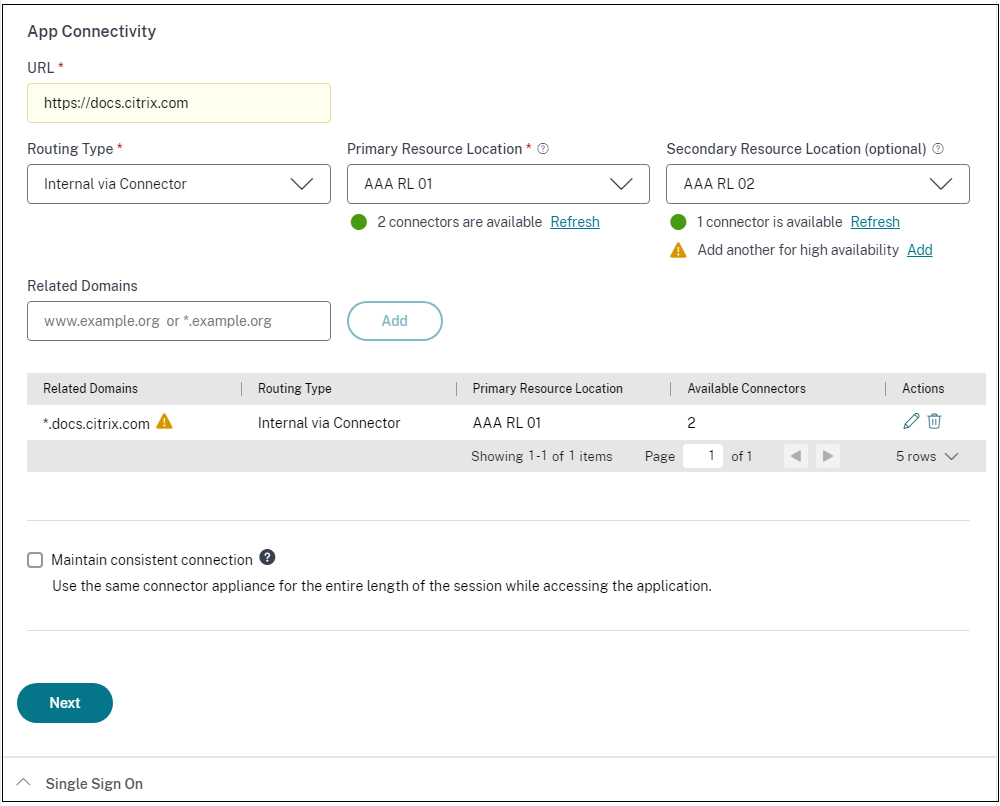The width and height of the screenshot is (1000, 806).
Task: Click the URL input field
Action: click(x=178, y=103)
